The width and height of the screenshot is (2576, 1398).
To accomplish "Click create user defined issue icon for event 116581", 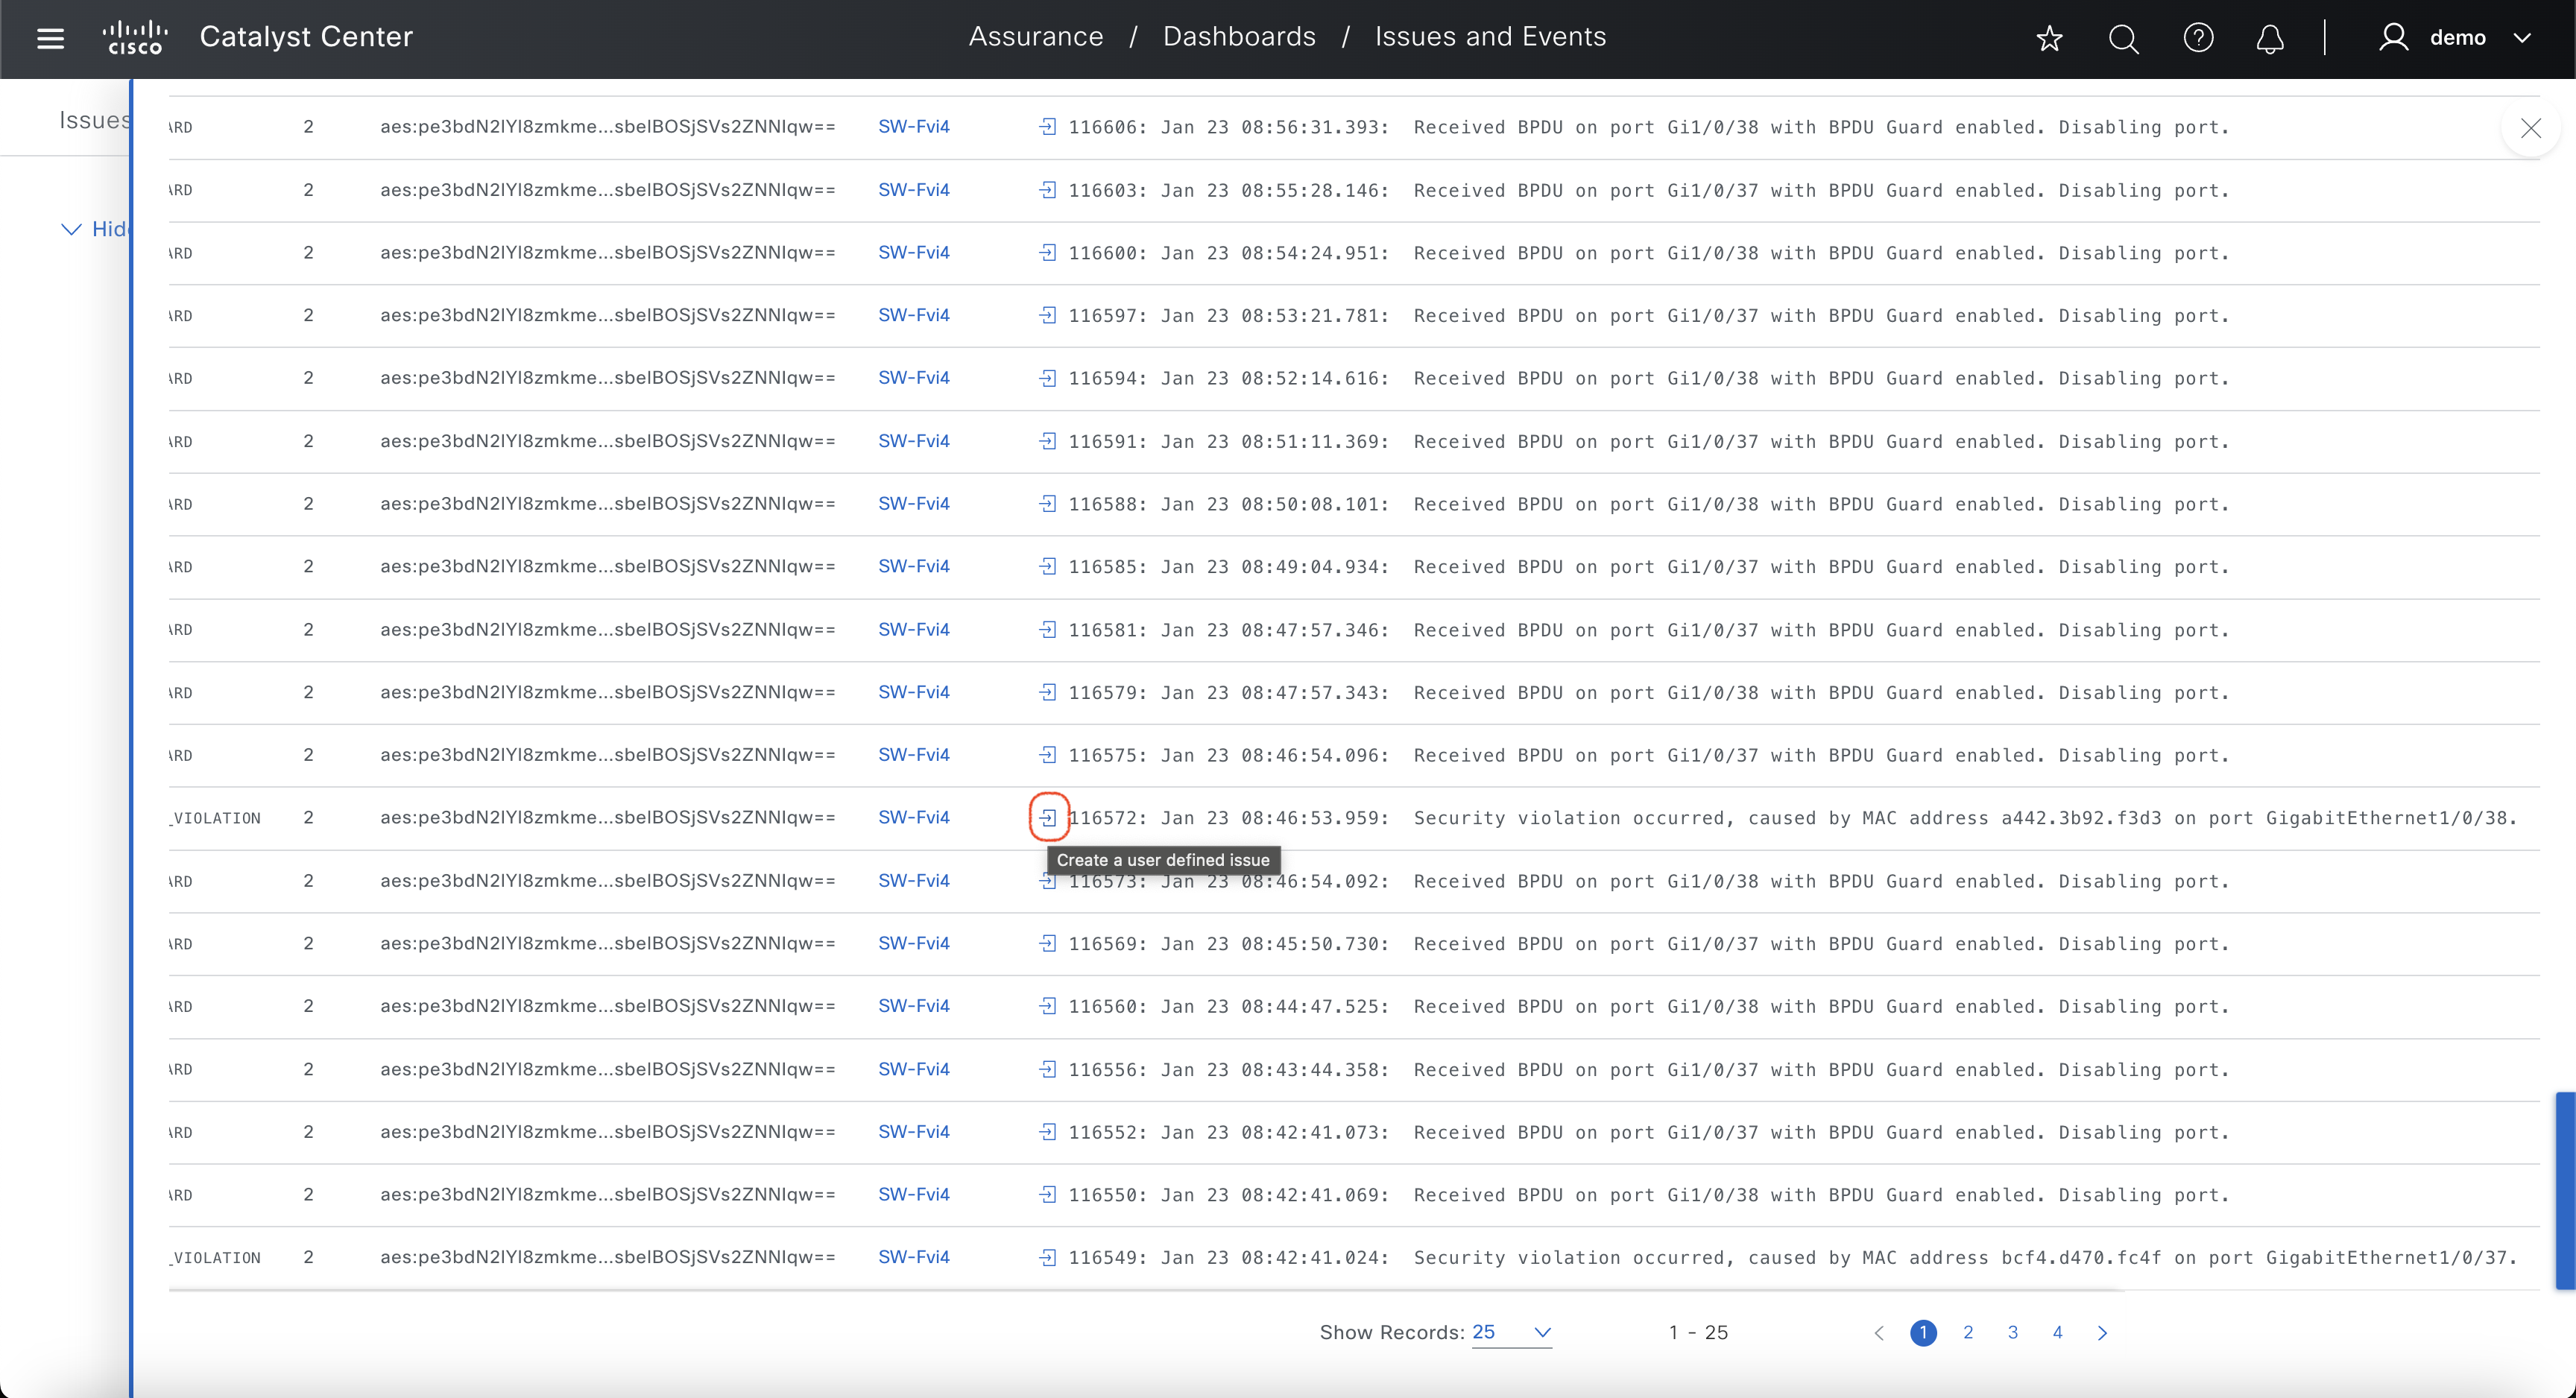I will (1047, 629).
